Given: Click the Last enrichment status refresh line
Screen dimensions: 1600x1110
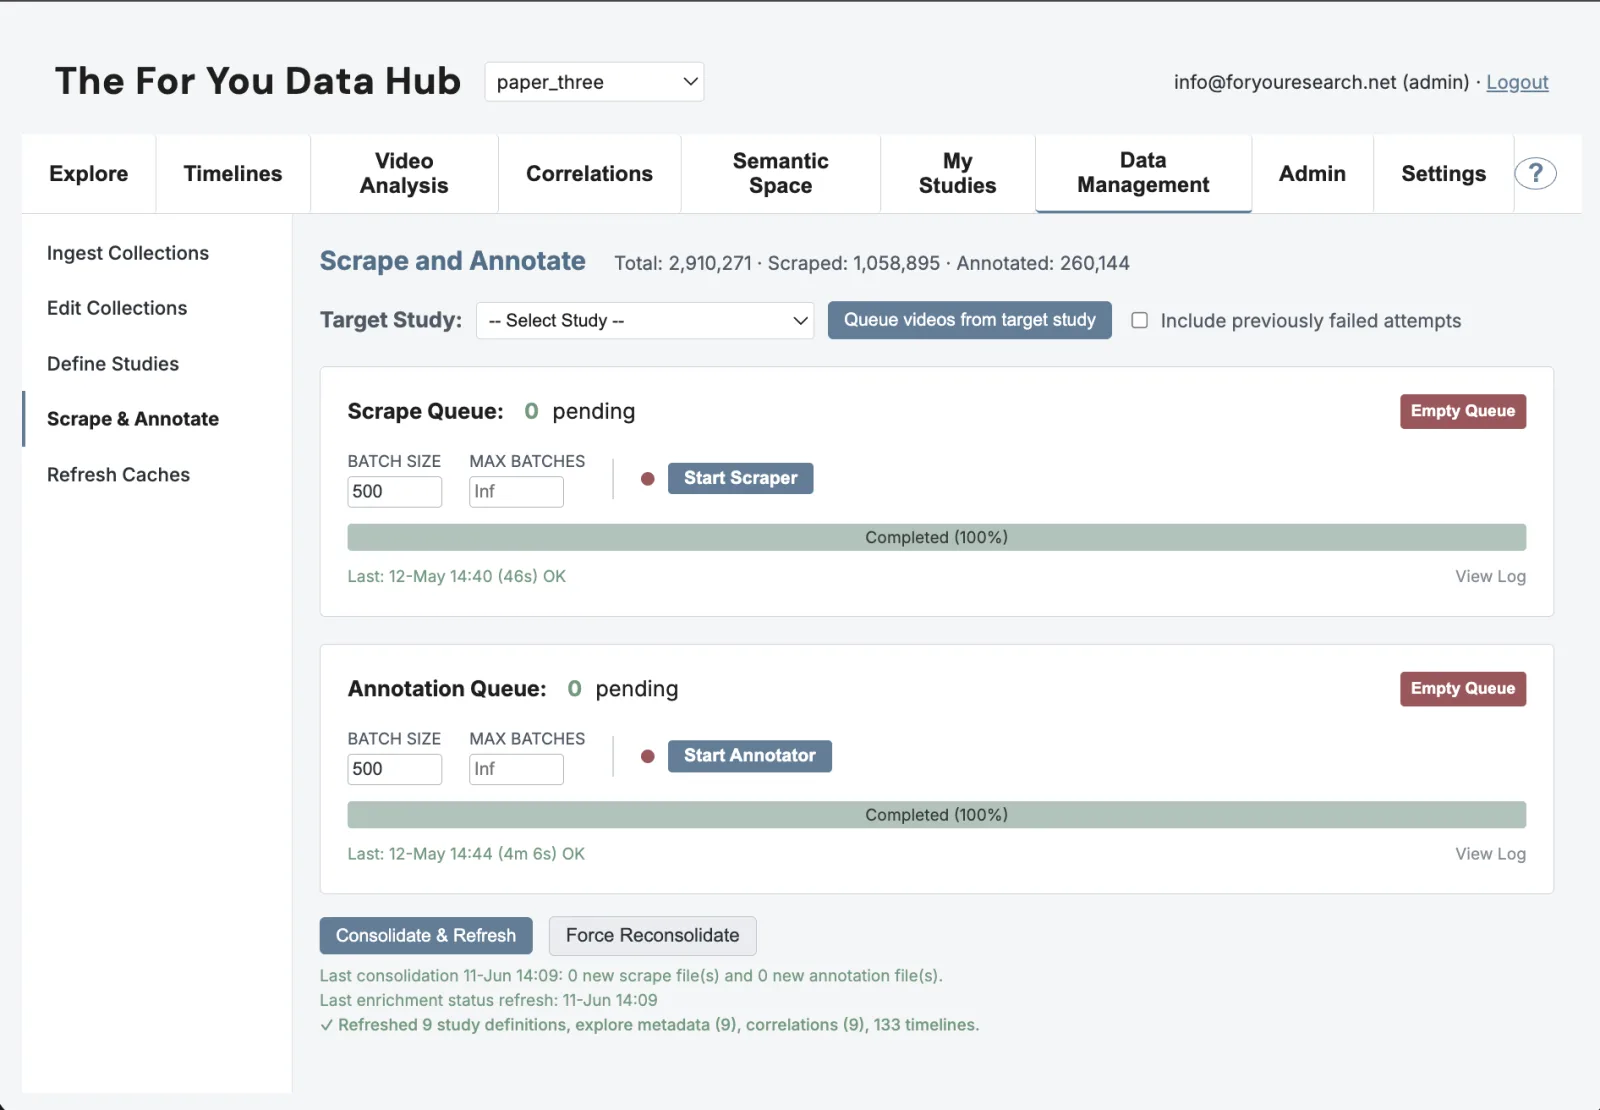Looking at the screenshot, I should (488, 1000).
